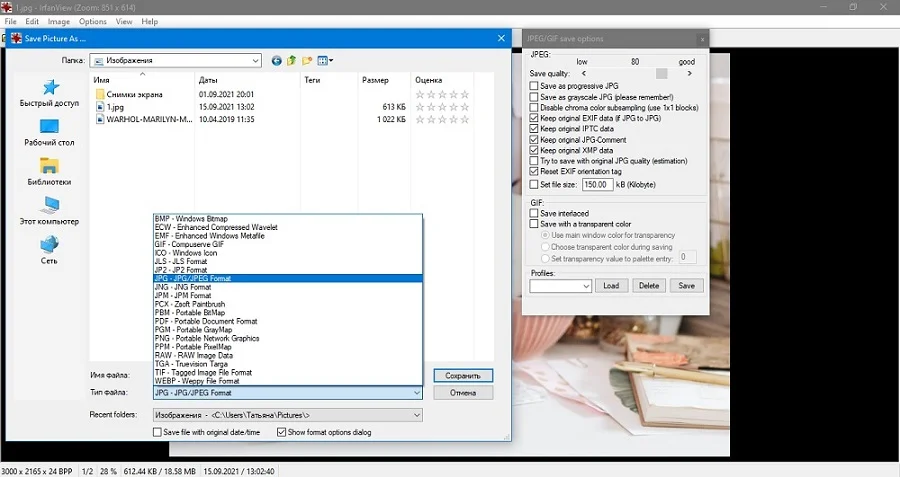The image size is (900, 477).
Task: Open Быстрый доступ quick access location
Action: point(49,93)
